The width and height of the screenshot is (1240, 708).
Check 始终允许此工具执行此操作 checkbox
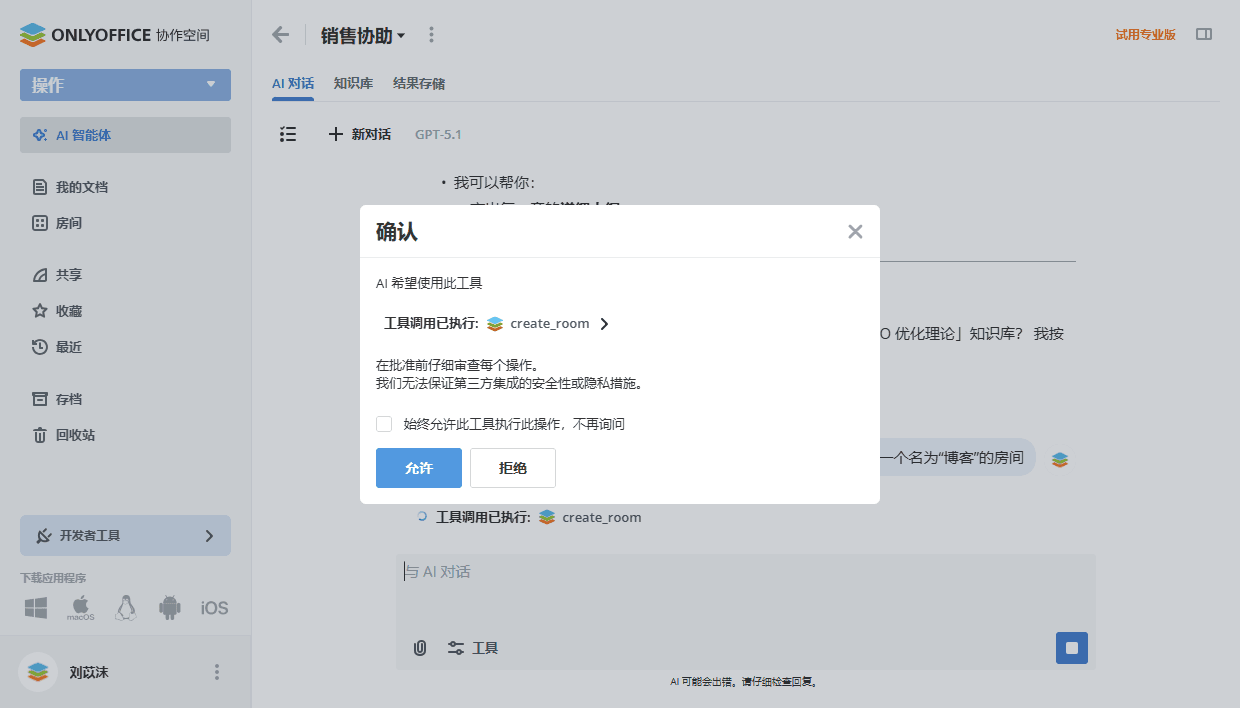pos(384,424)
